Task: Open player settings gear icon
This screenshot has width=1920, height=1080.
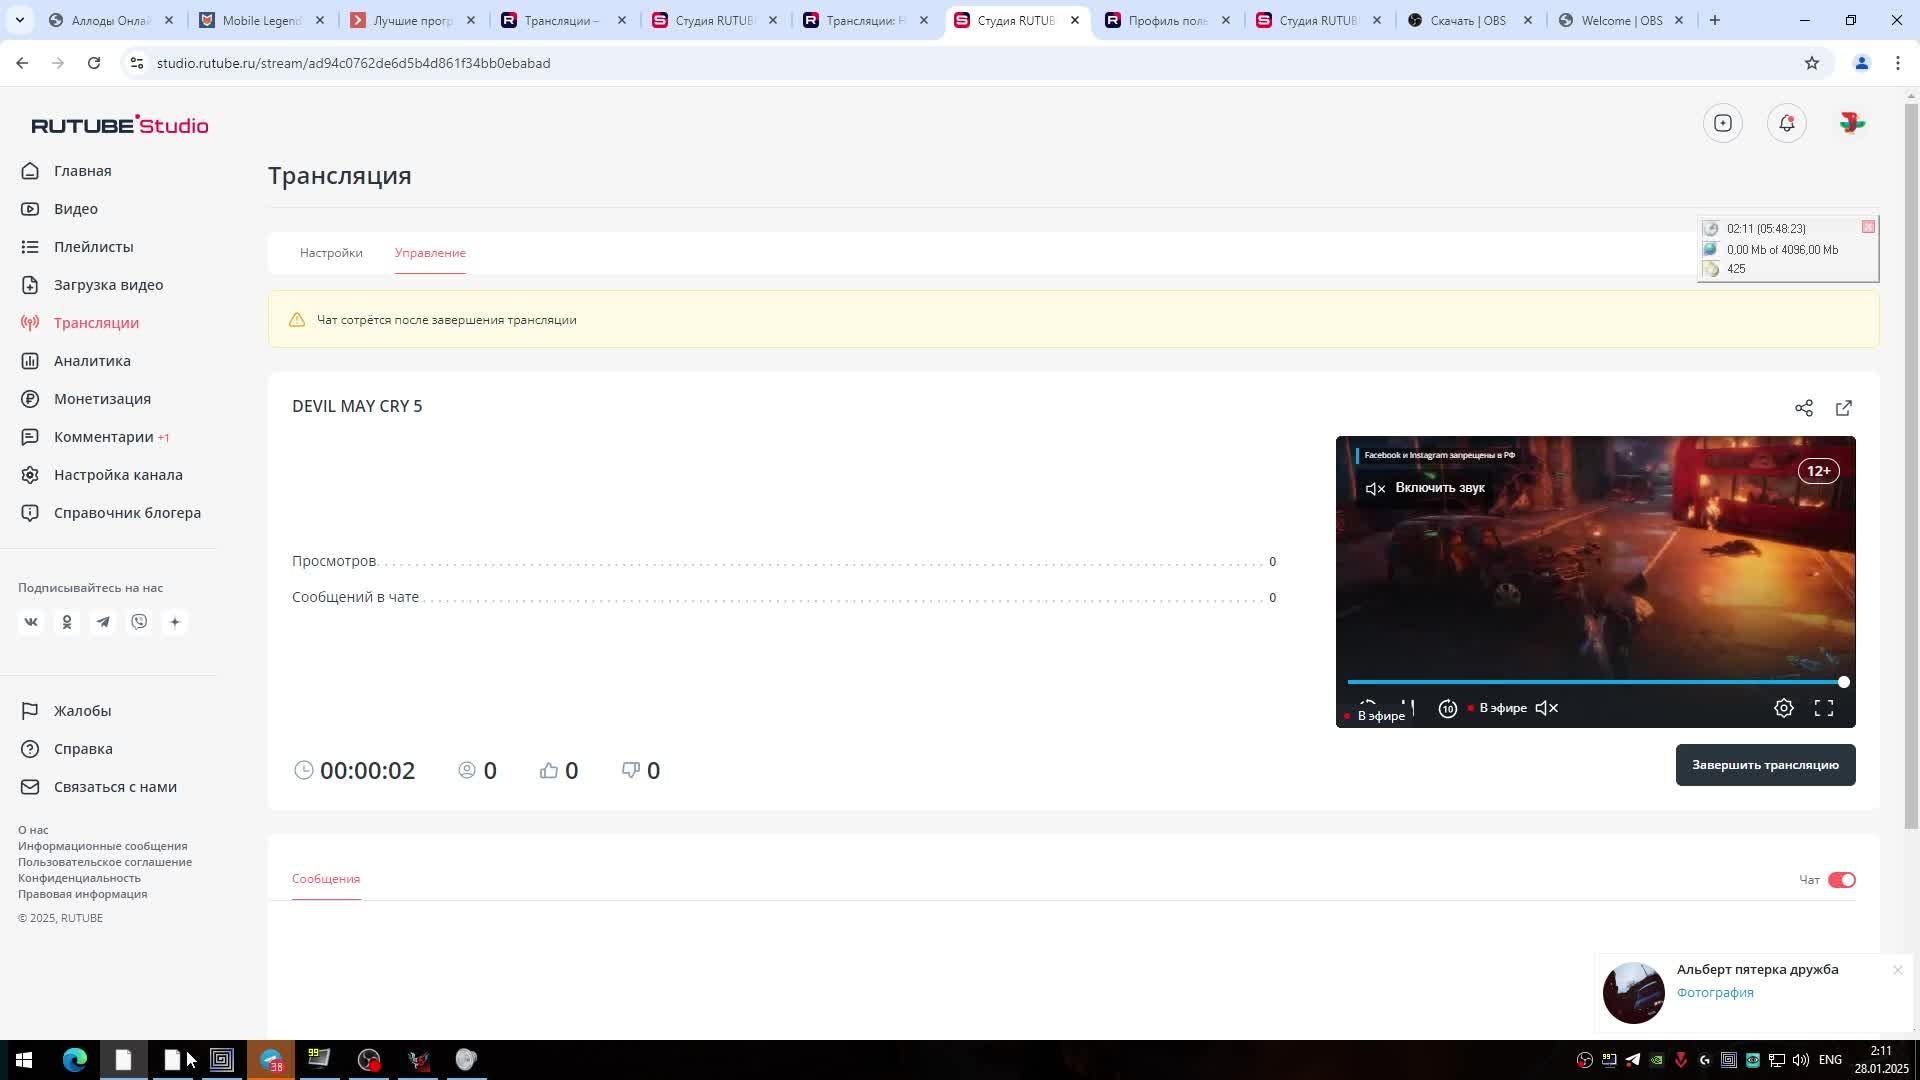Action: tap(1783, 708)
